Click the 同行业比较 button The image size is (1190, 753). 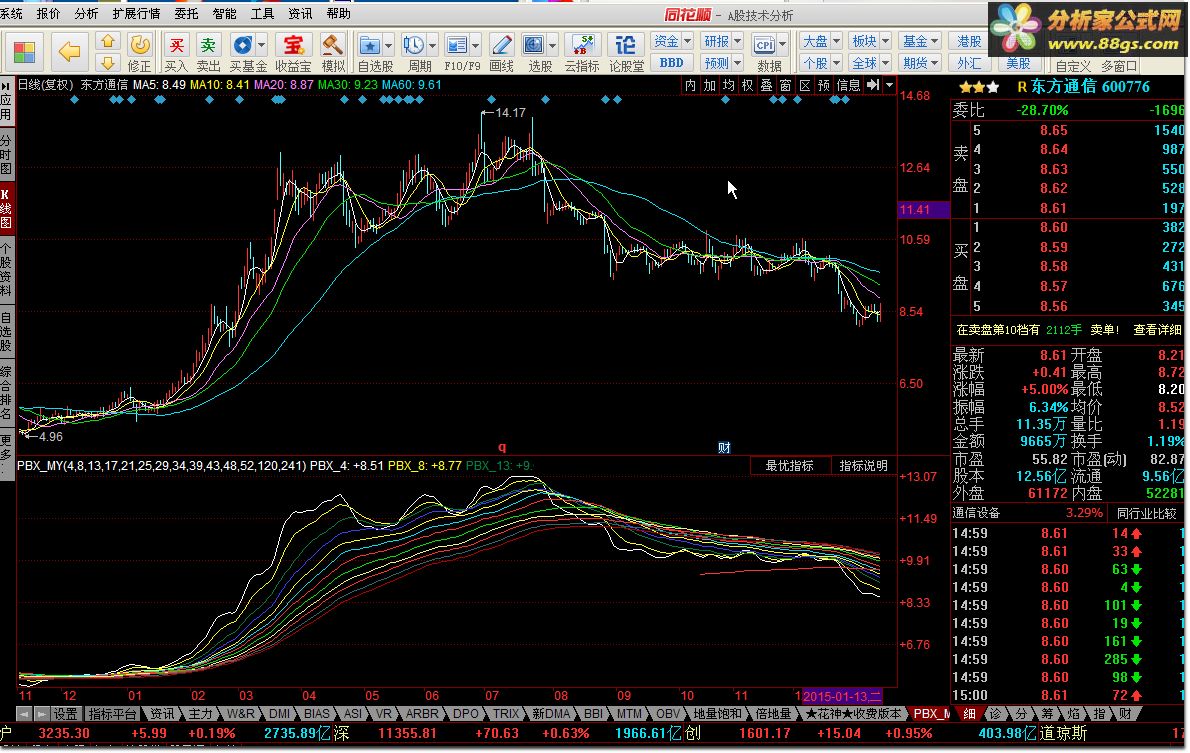(x=1146, y=513)
